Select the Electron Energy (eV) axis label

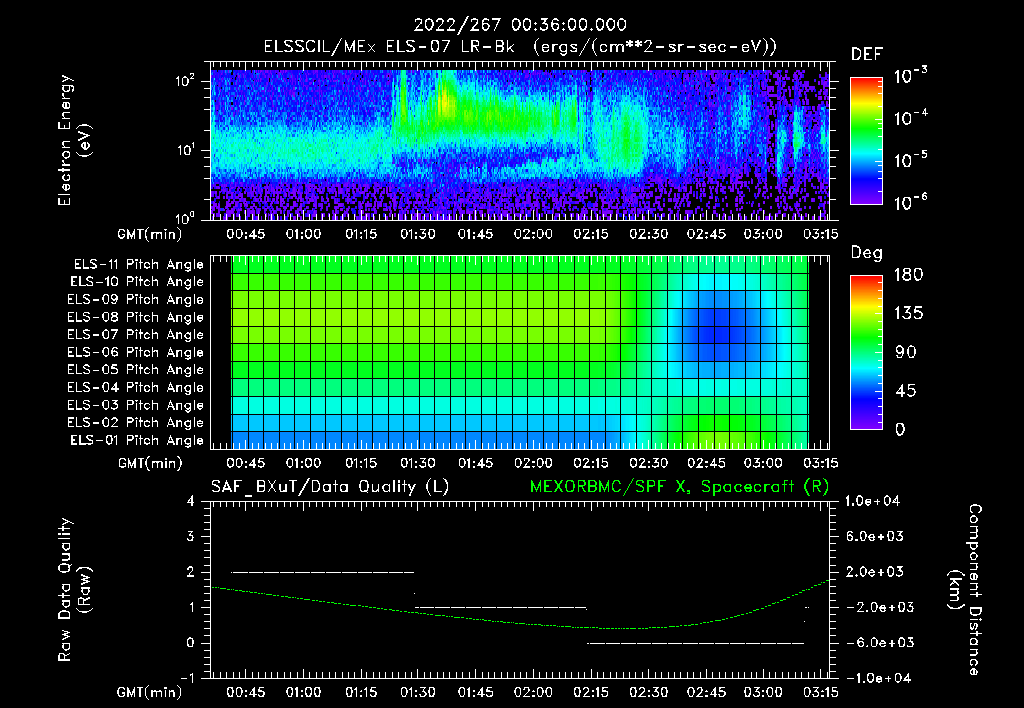coord(74,140)
